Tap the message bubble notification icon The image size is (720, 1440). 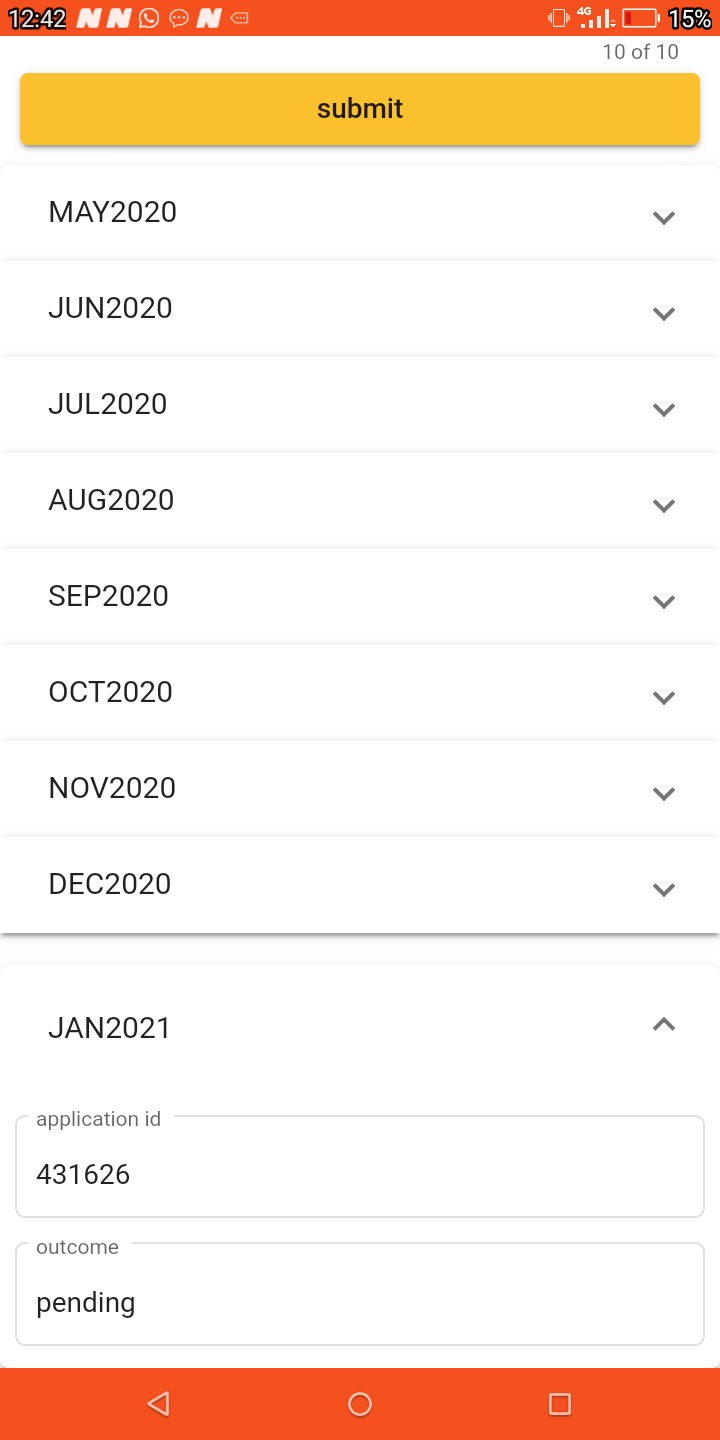pyautogui.click(x=179, y=18)
